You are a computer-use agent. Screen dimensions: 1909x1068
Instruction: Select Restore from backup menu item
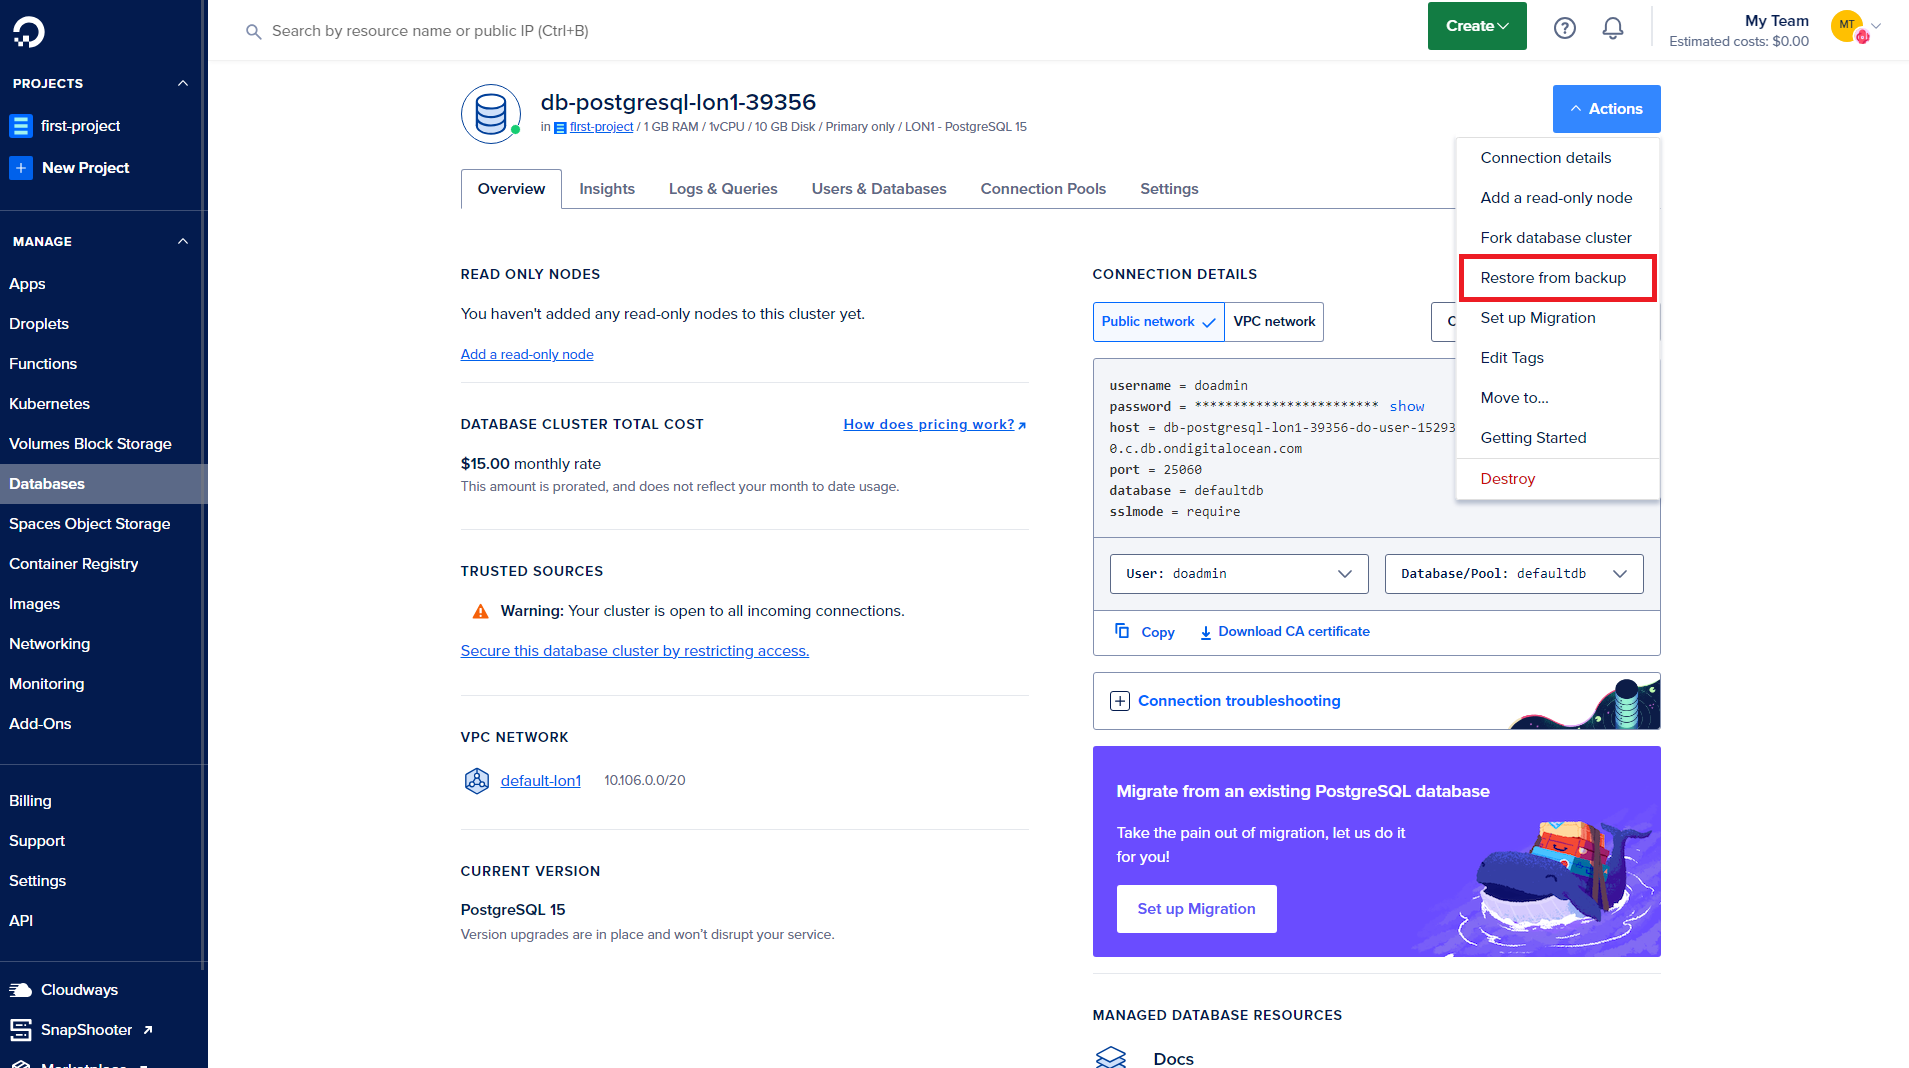1552,278
